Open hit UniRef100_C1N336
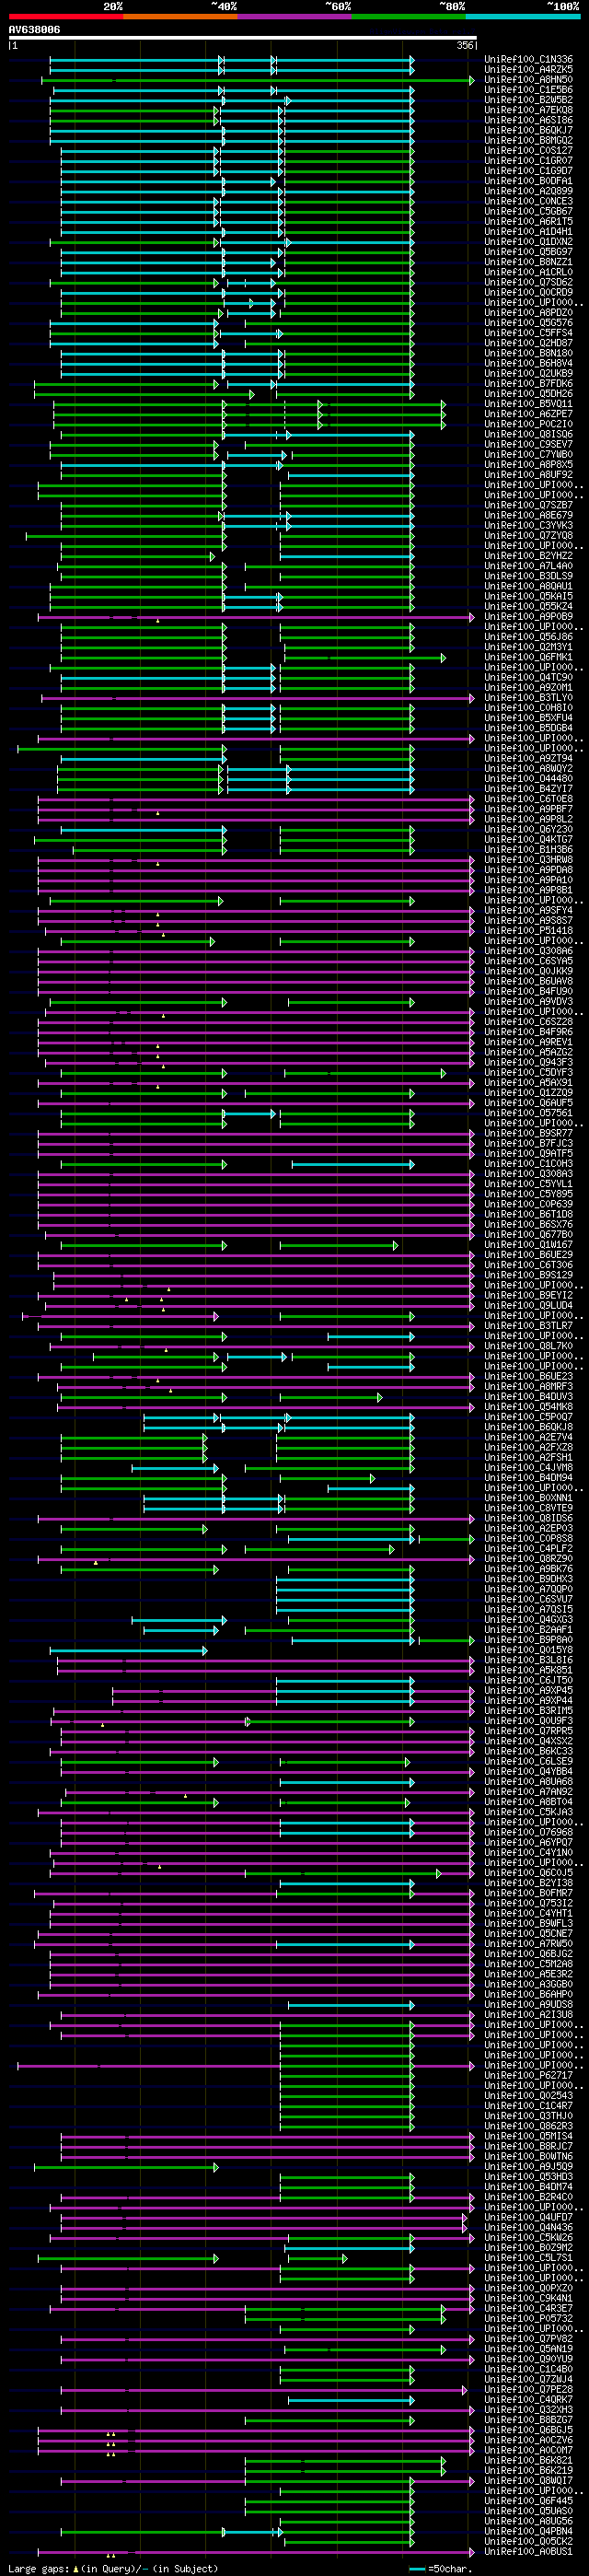 click(x=528, y=60)
